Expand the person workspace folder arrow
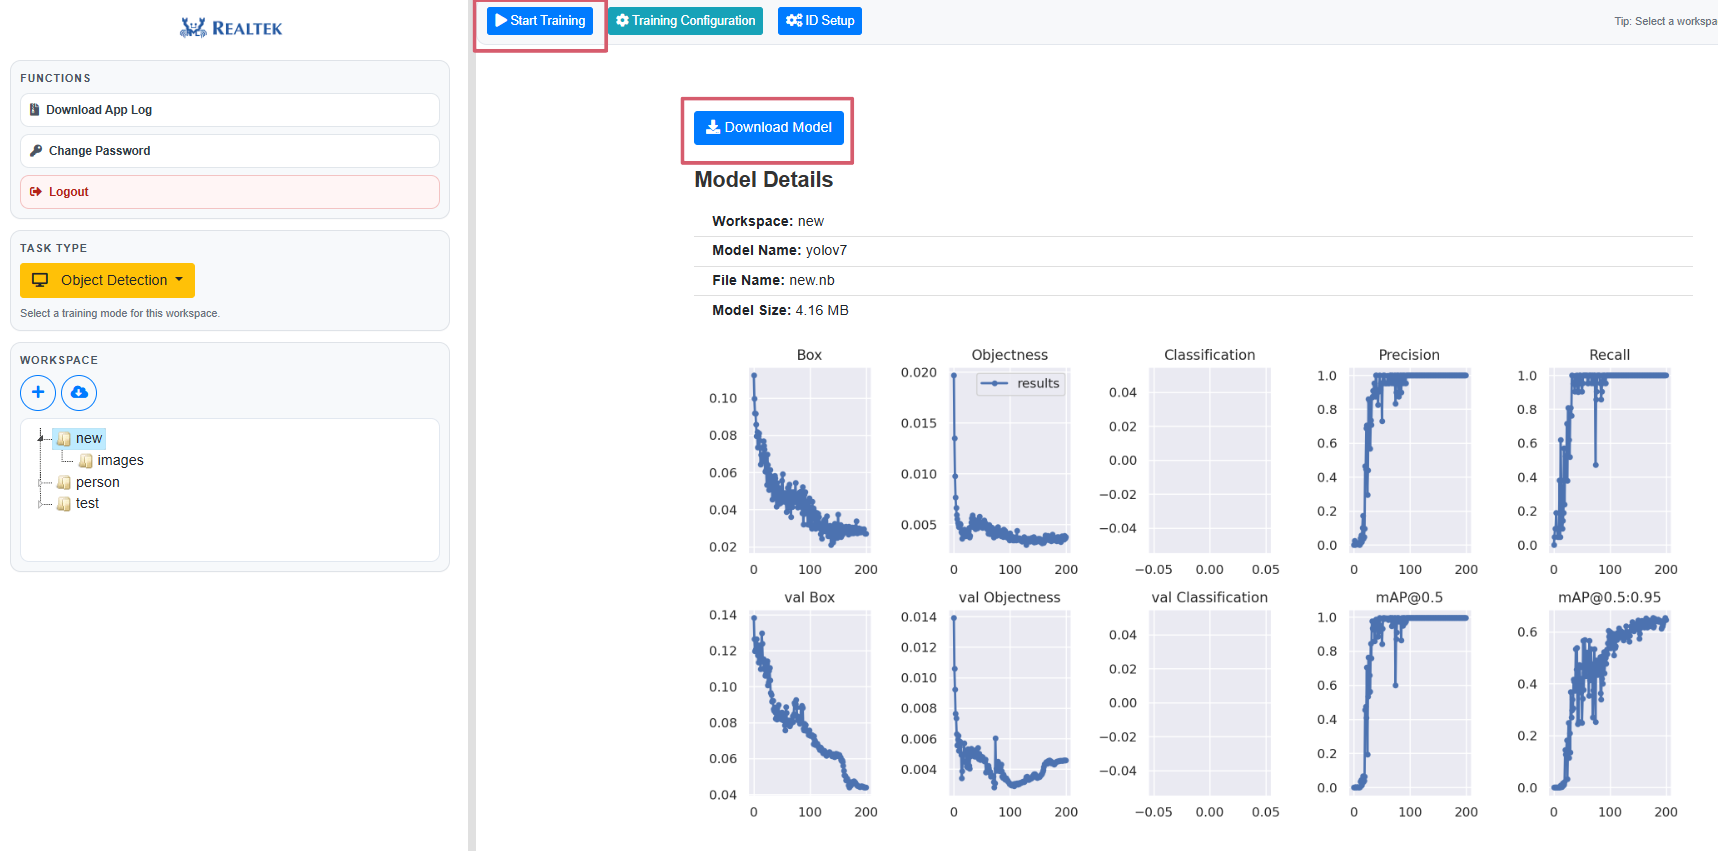 pos(41,483)
